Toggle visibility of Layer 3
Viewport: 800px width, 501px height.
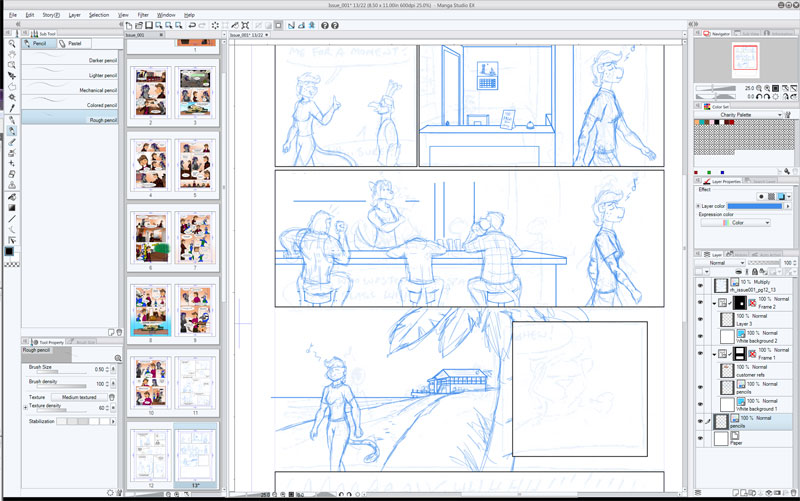(x=701, y=319)
